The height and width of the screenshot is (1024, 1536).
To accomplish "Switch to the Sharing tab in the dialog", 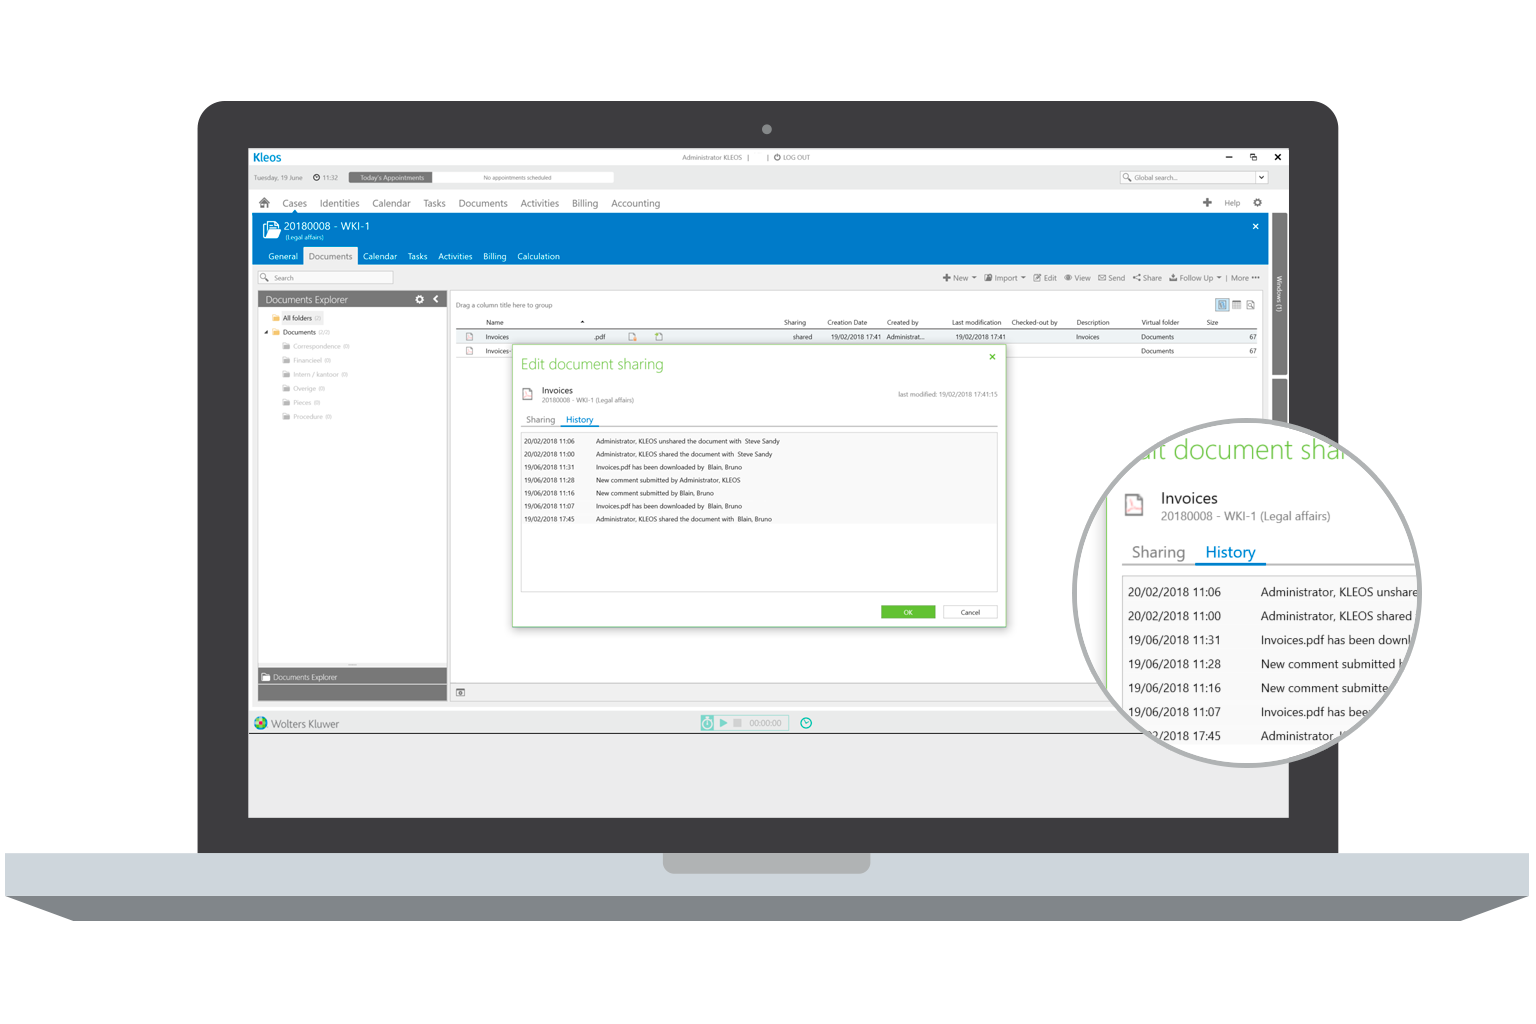I will pyautogui.click(x=540, y=419).
